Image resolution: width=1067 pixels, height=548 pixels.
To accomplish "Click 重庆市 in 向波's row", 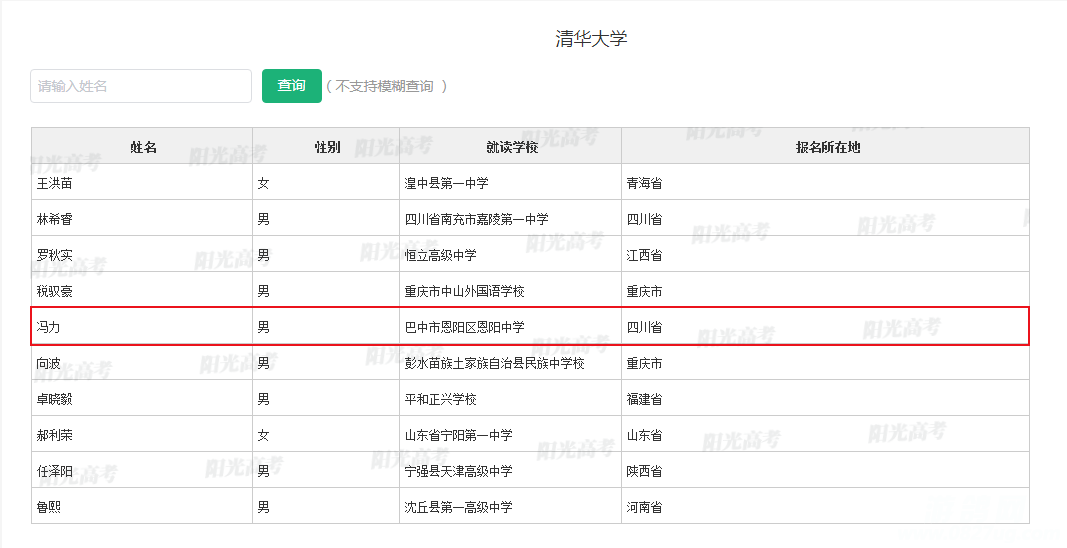I will point(644,364).
